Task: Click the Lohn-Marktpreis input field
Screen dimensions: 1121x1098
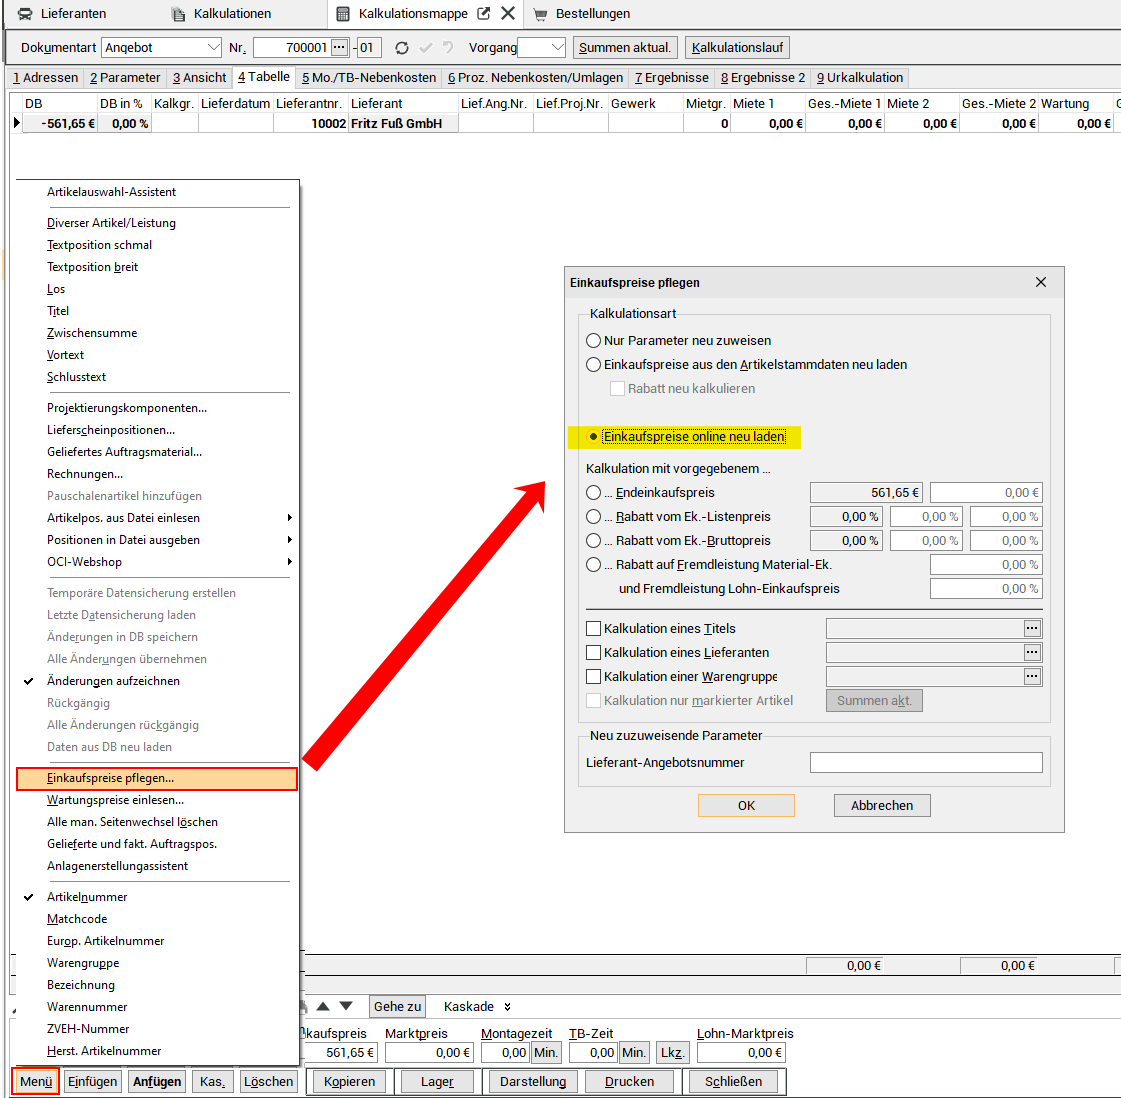Action: 741,1052
